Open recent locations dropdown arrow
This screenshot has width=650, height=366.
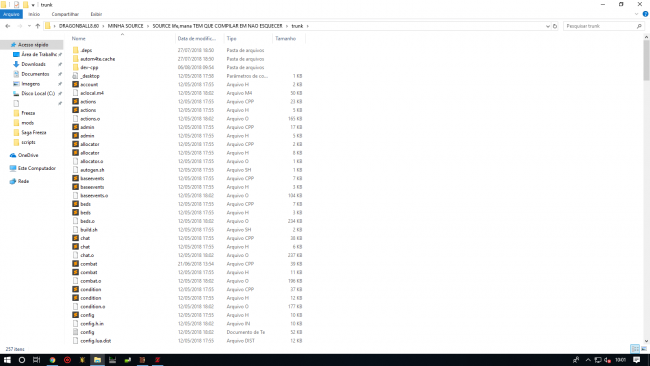[29, 26]
